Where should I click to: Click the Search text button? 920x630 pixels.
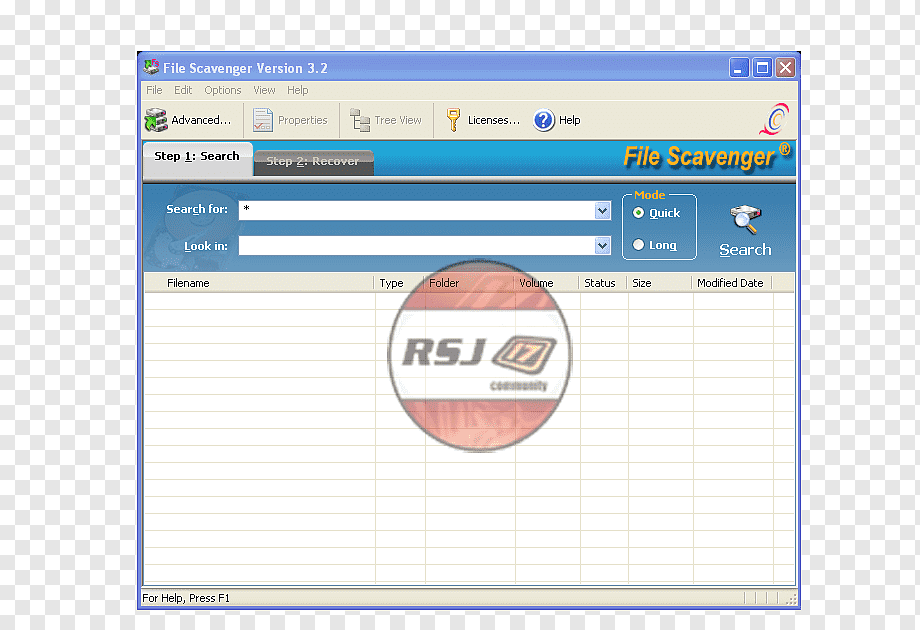coord(745,250)
